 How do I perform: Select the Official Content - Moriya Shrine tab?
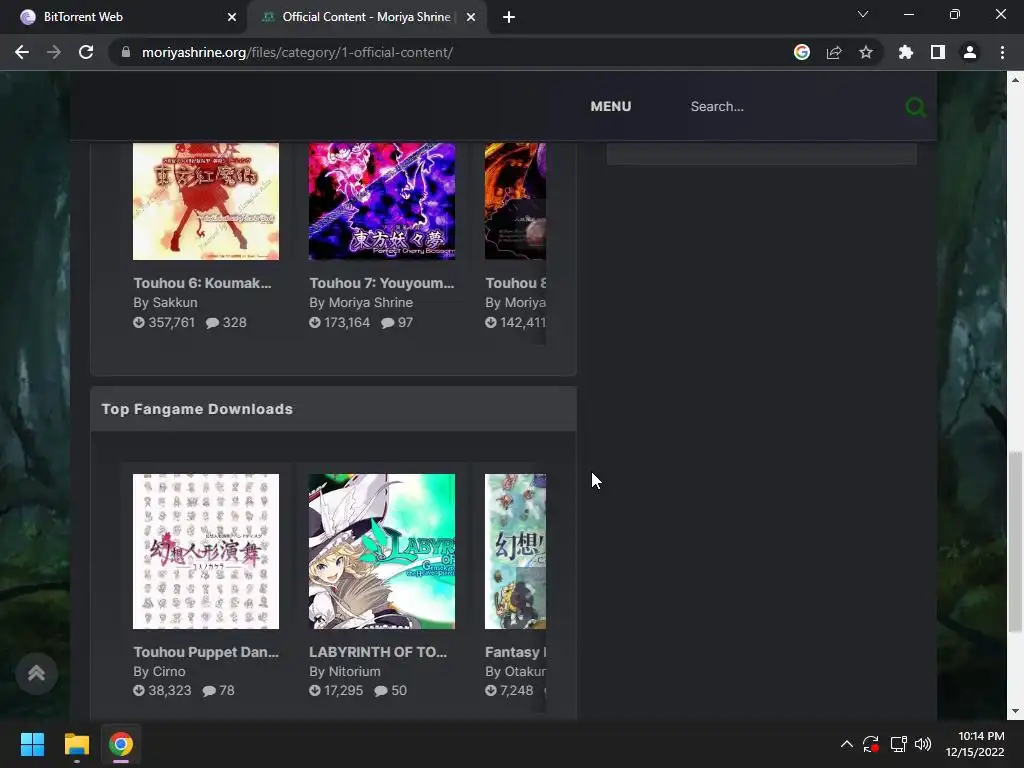[366, 17]
